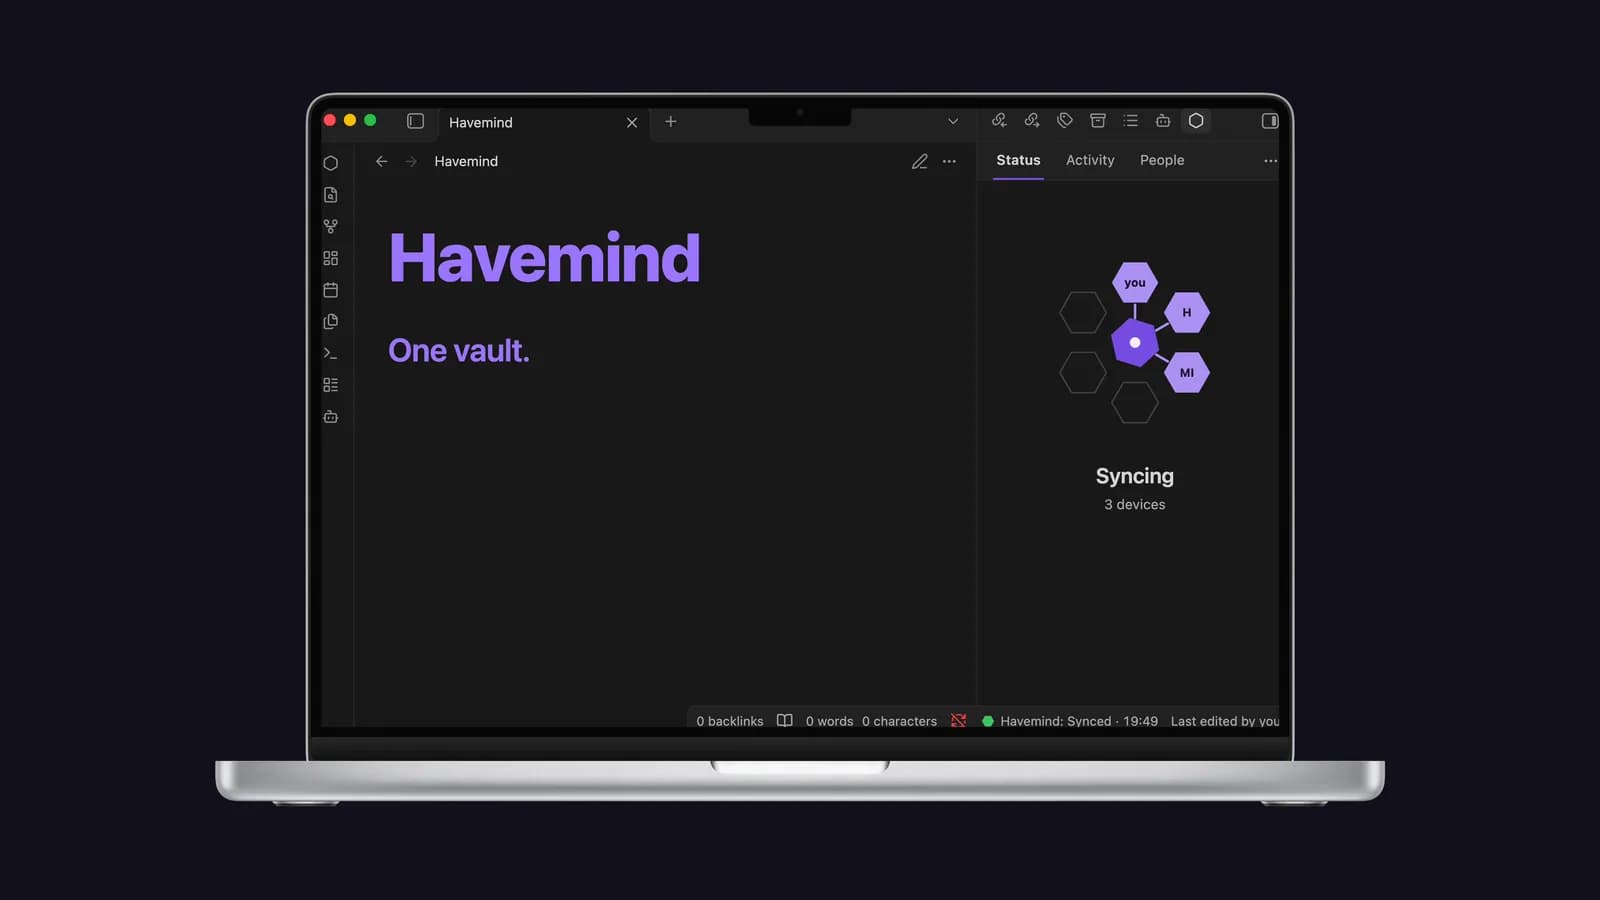Select the Havemind tab title
1600x900 pixels.
481,122
